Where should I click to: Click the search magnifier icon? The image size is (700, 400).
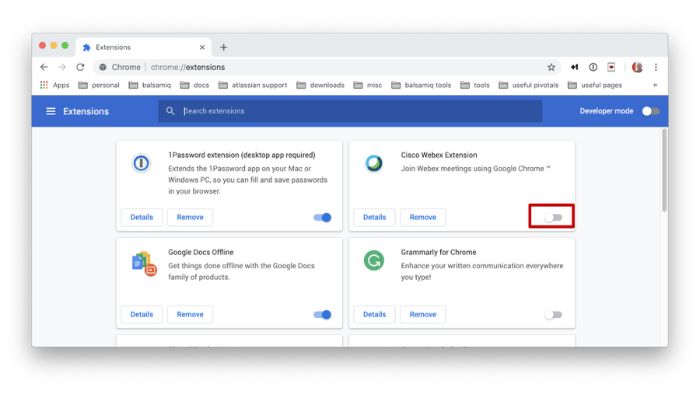(x=170, y=111)
